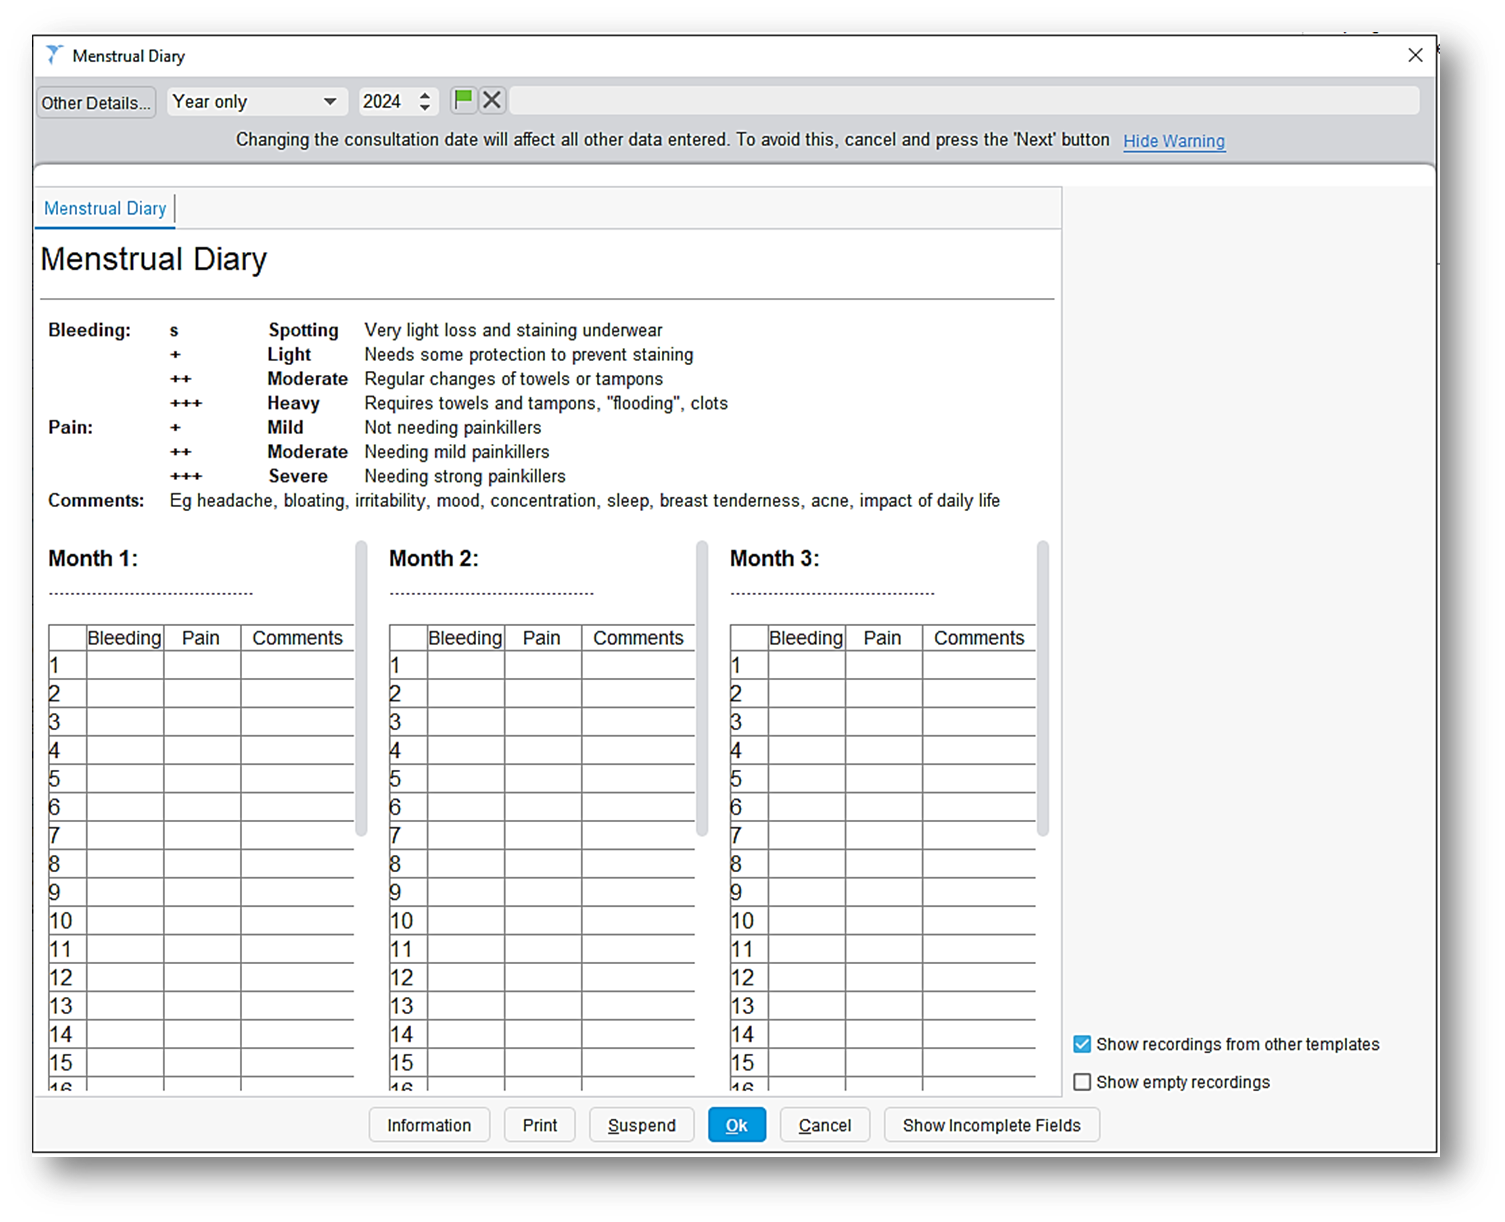Open Other Details
The width and height of the screenshot is (1505, 1222).
pos(96,102)
